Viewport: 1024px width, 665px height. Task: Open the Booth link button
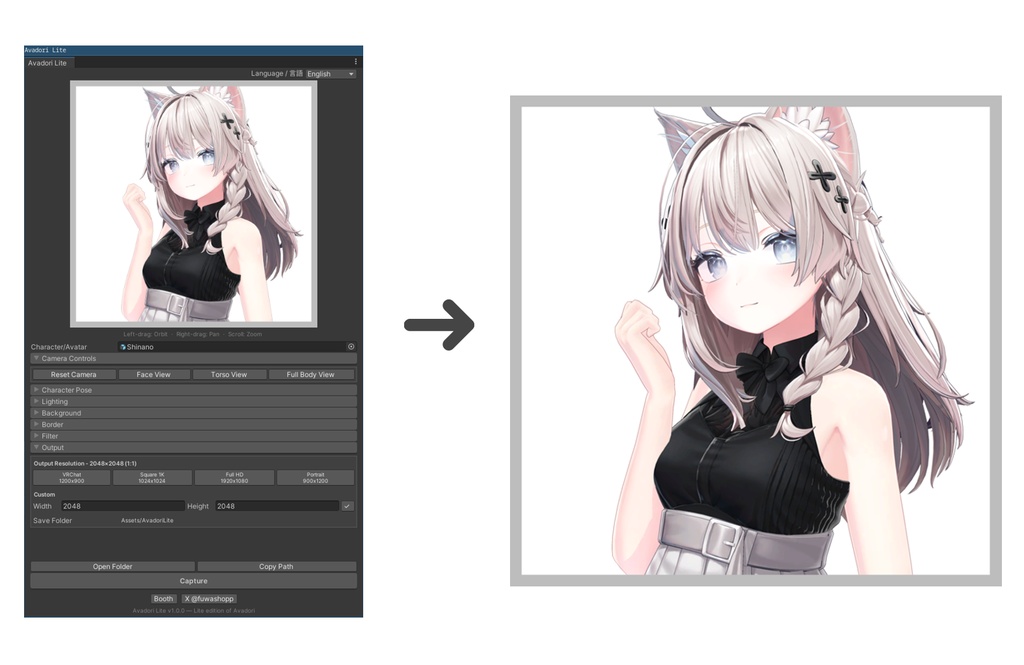click(x=163, y=598)
